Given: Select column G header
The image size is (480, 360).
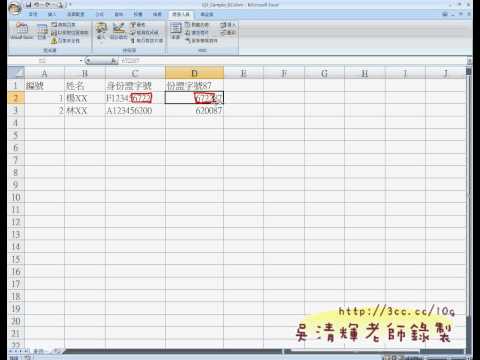Looking at the screenshot, I should pos(324,73).
